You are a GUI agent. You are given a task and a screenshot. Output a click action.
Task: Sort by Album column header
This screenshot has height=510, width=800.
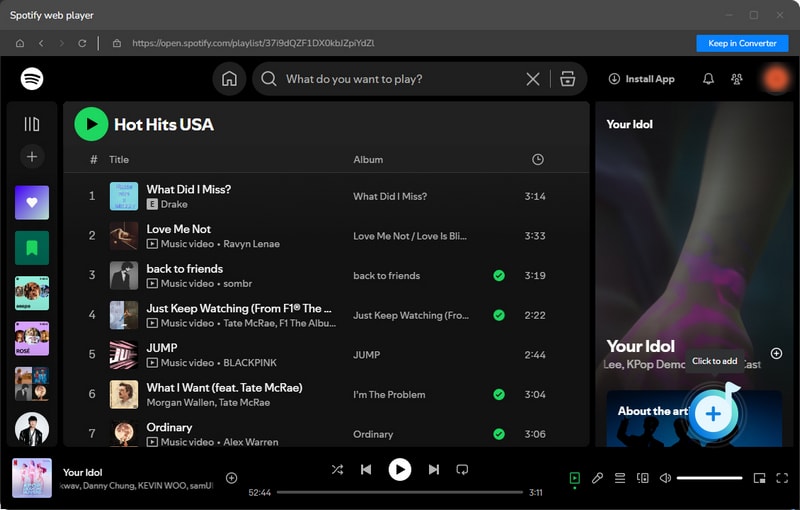(368, 160)
